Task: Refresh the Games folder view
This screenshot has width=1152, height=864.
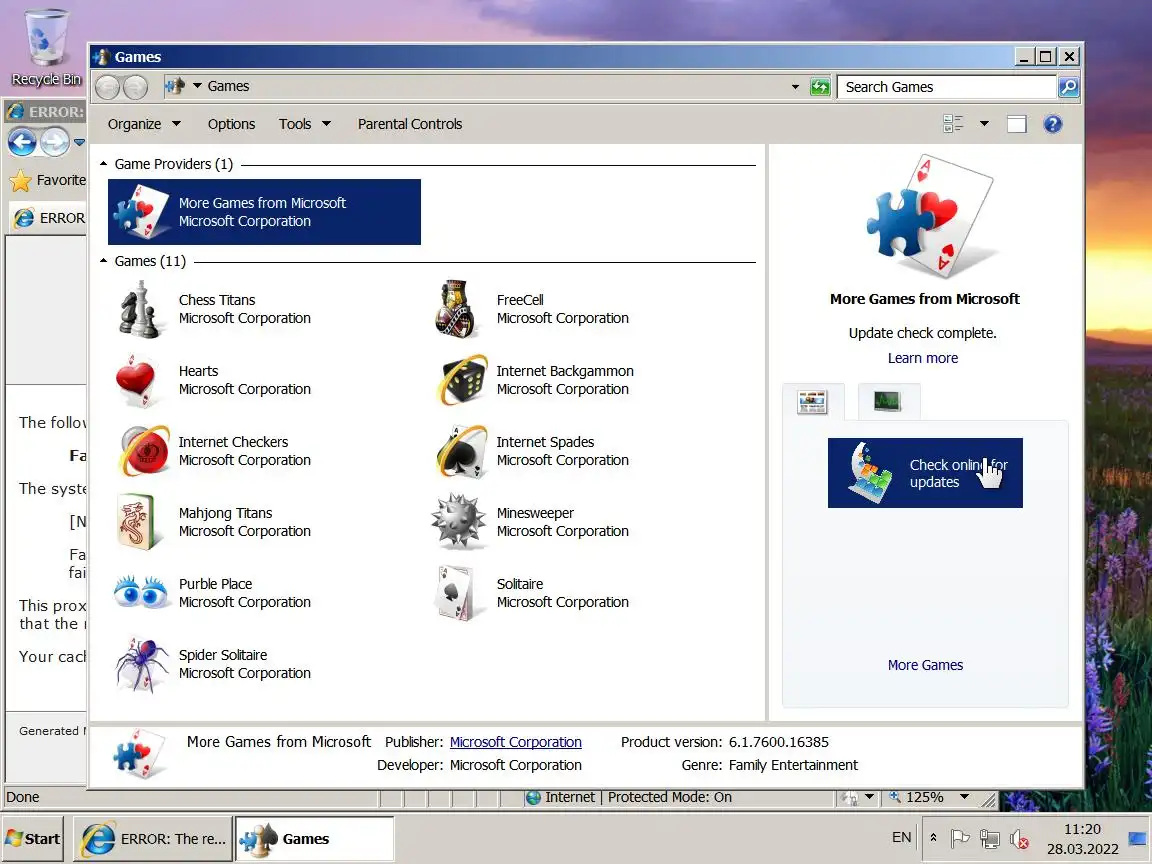Action: pos(820,87)
